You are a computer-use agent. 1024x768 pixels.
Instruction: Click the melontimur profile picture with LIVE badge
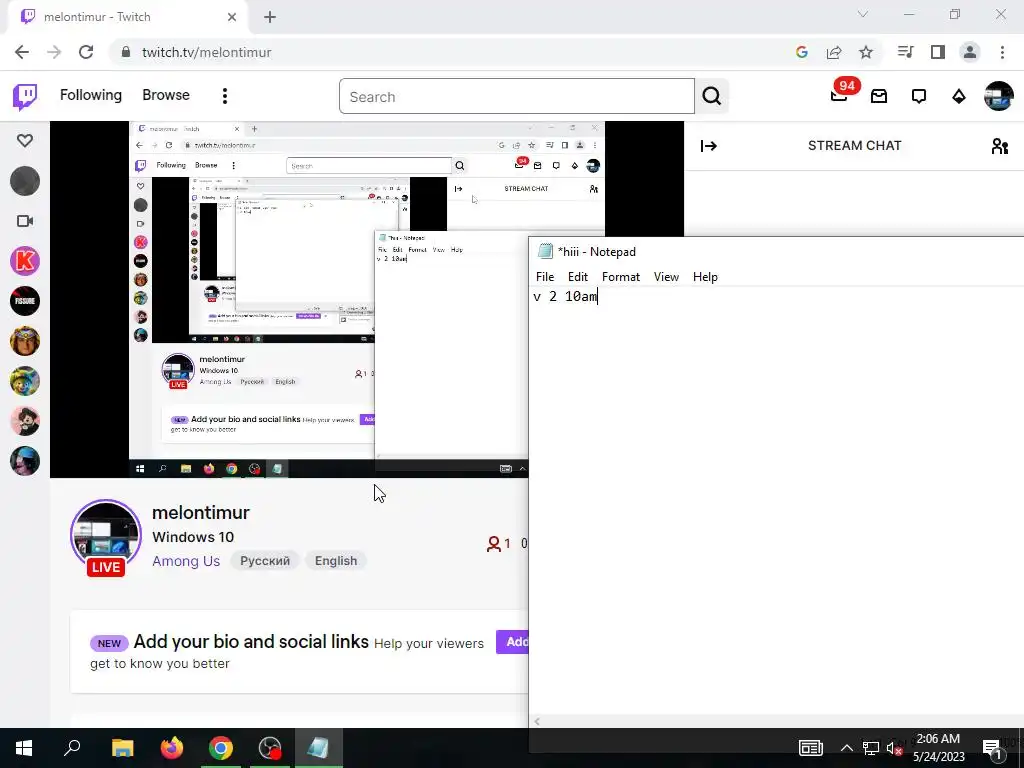[x=106, y=537]
